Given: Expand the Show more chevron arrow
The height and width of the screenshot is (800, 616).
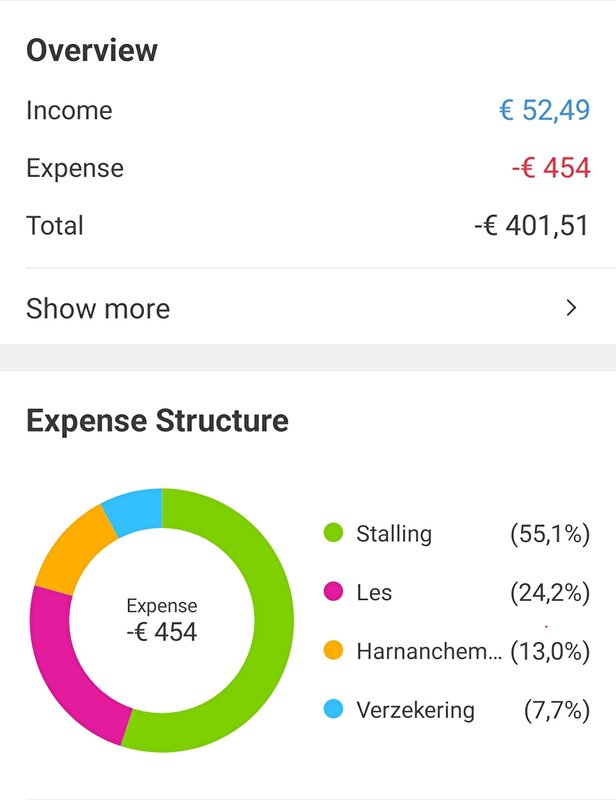Looking at the screenshot, I should [571, 308].
